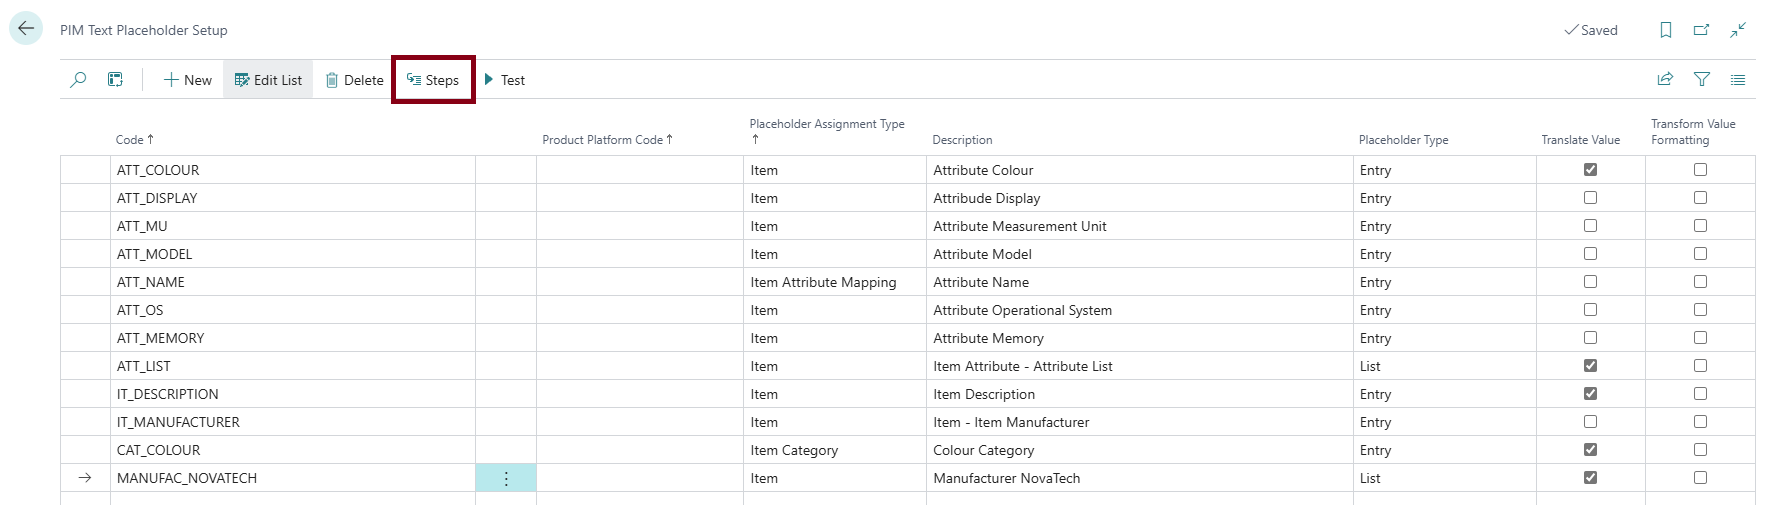Viewport: 1774px width, 505px height.
Task: Click the Delete button
Action: point(355,80)
